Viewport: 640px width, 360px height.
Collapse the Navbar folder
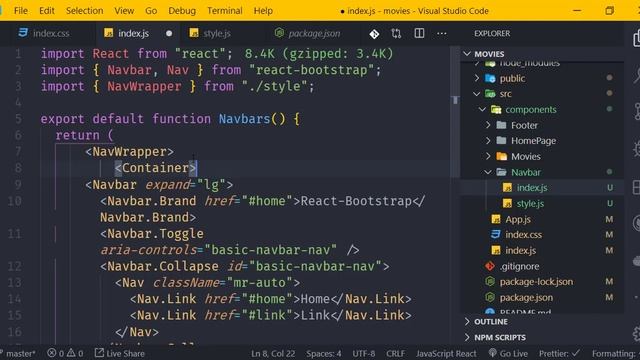pyautogui.click(x=488, y=172)
